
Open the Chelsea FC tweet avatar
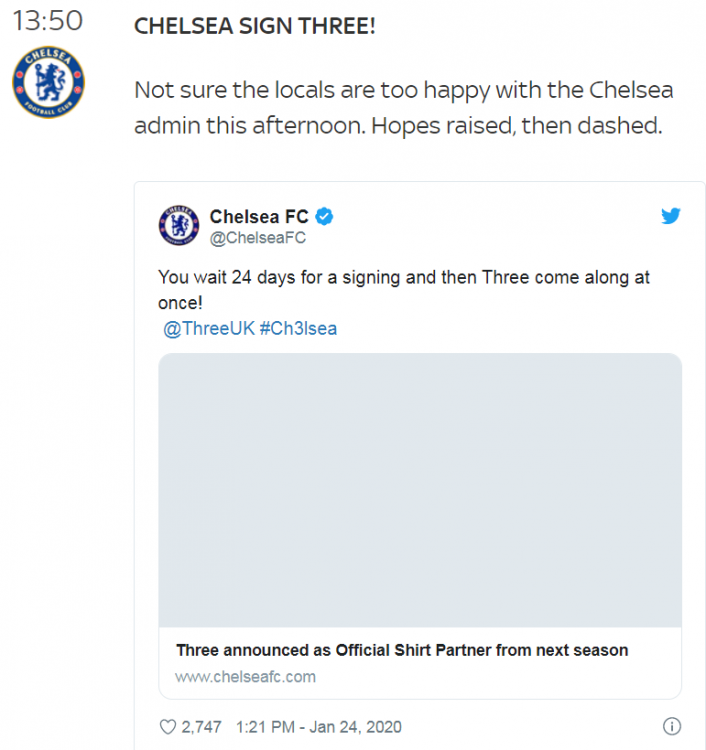[x=179, y=225]
